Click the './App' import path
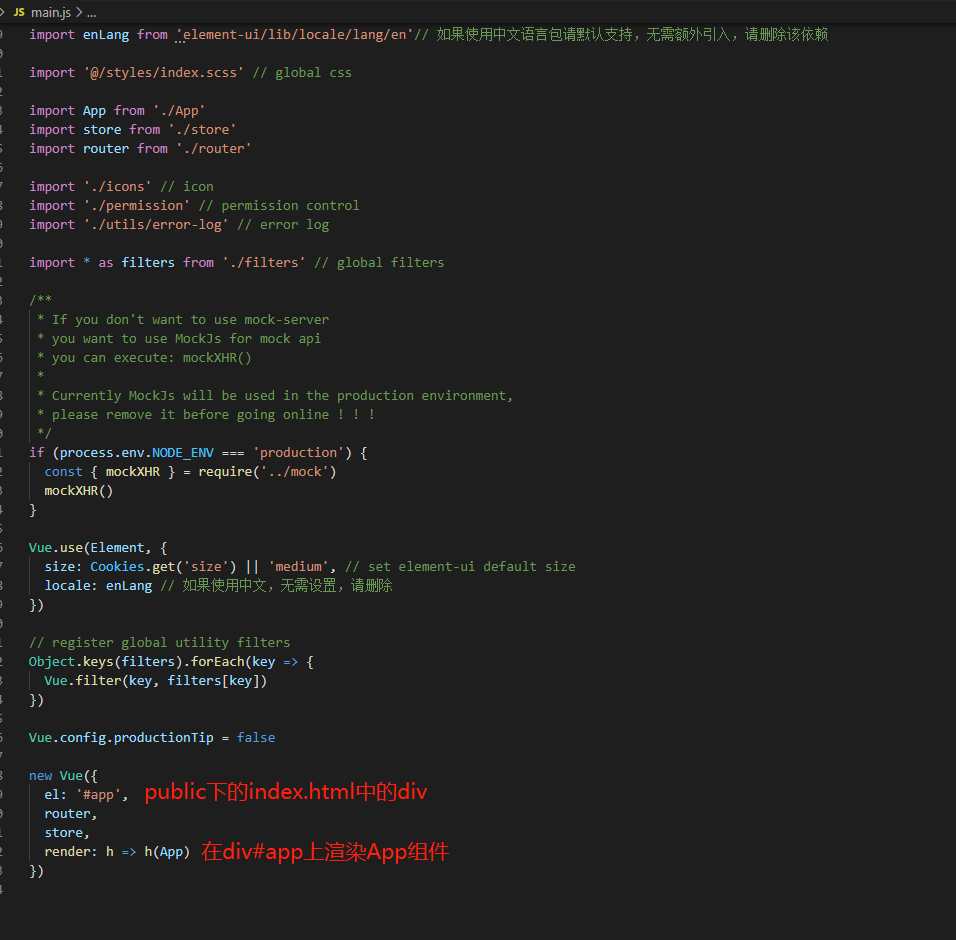 pyautogui.click(x=179, y=110)
